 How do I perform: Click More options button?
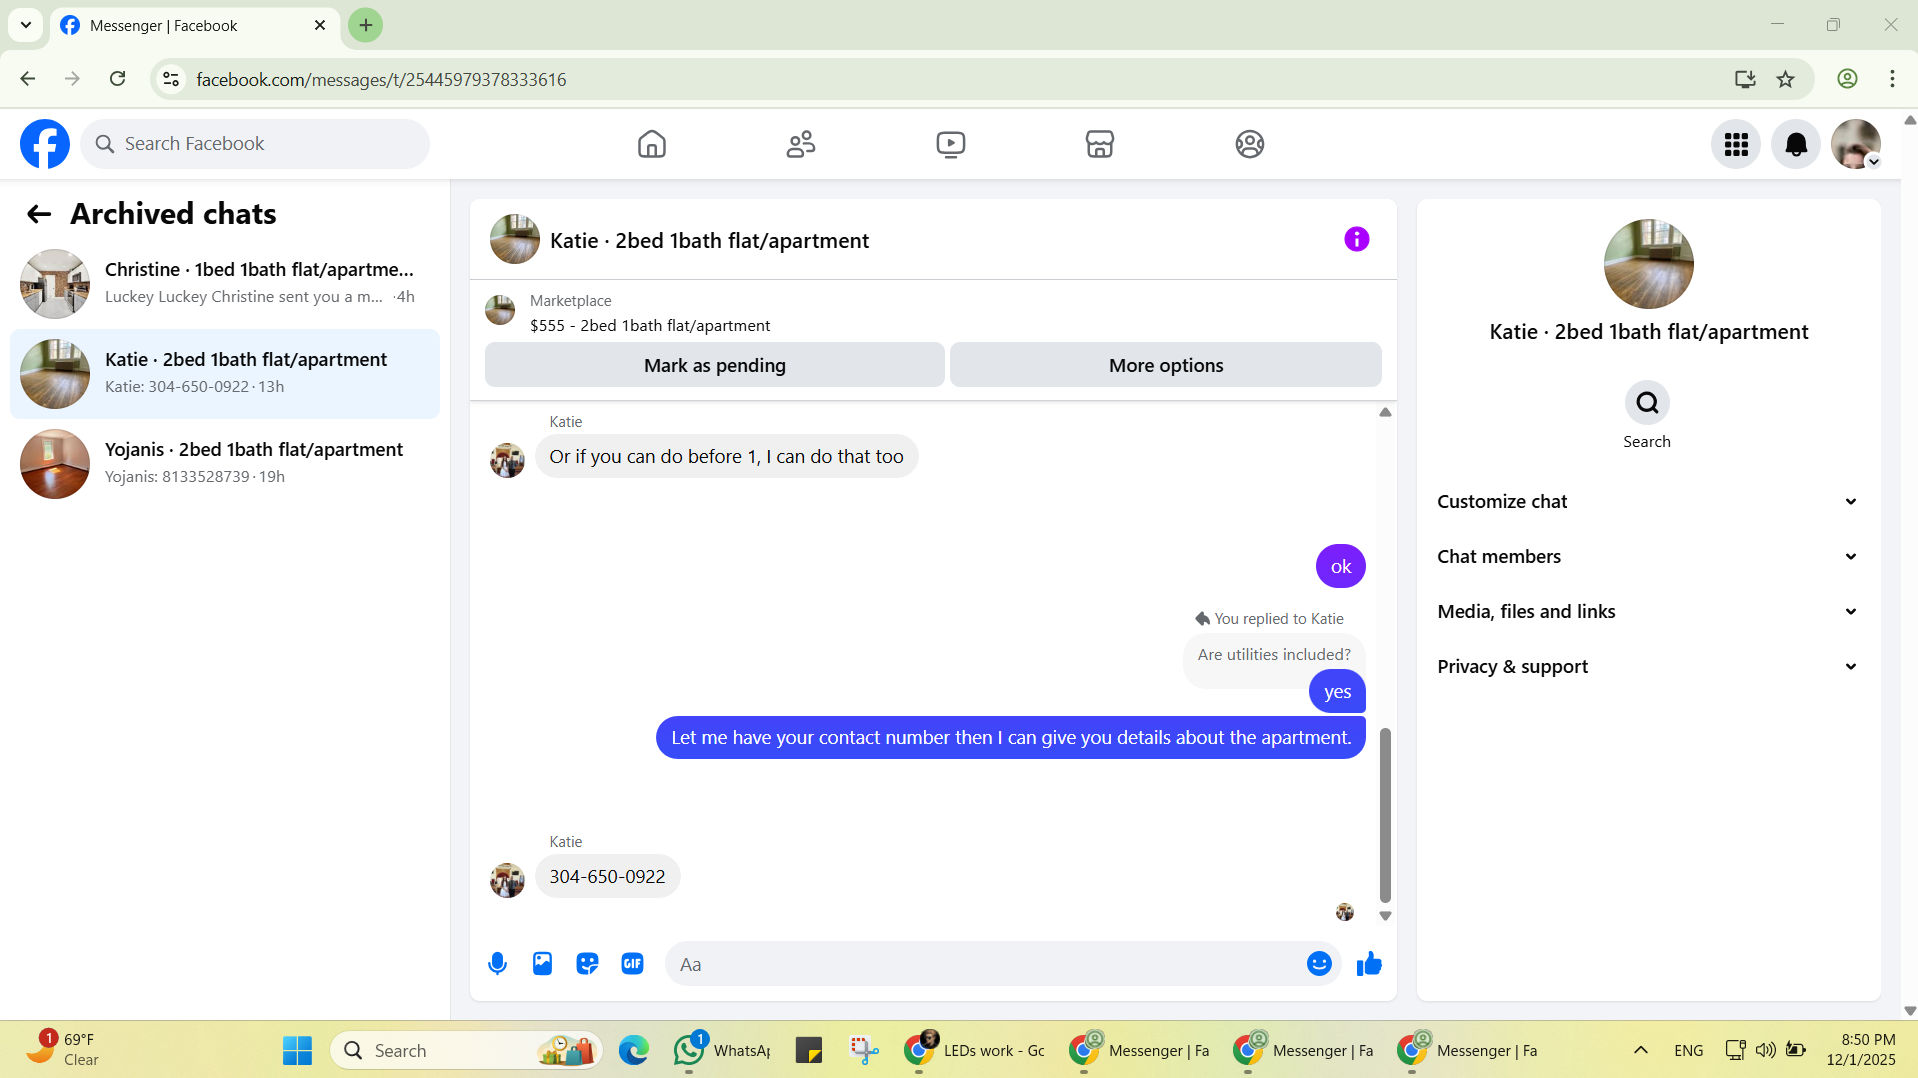coord(1166,365)
